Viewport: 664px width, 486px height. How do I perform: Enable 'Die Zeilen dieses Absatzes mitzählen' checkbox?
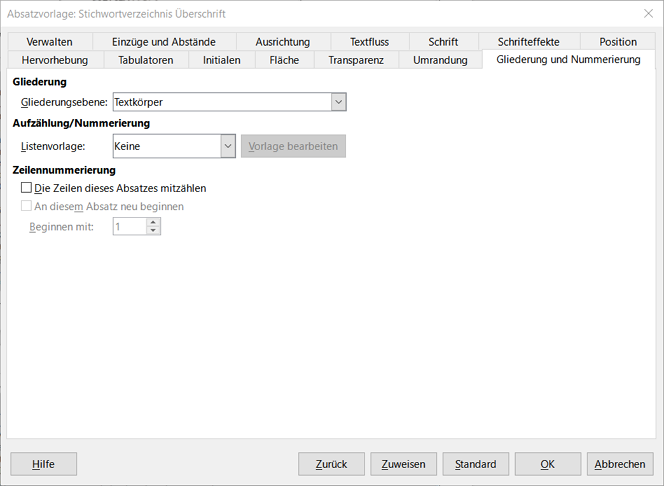[27, 188]
